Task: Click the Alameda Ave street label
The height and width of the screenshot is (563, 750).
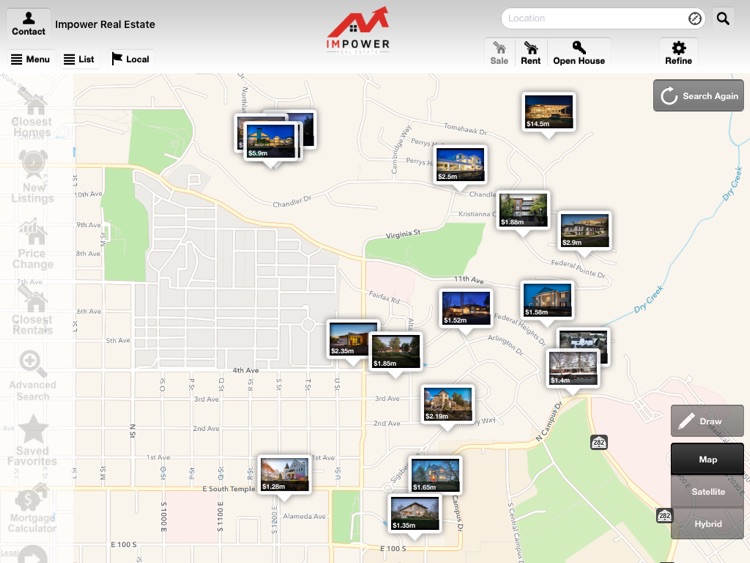Action: [x=304, y=516]
